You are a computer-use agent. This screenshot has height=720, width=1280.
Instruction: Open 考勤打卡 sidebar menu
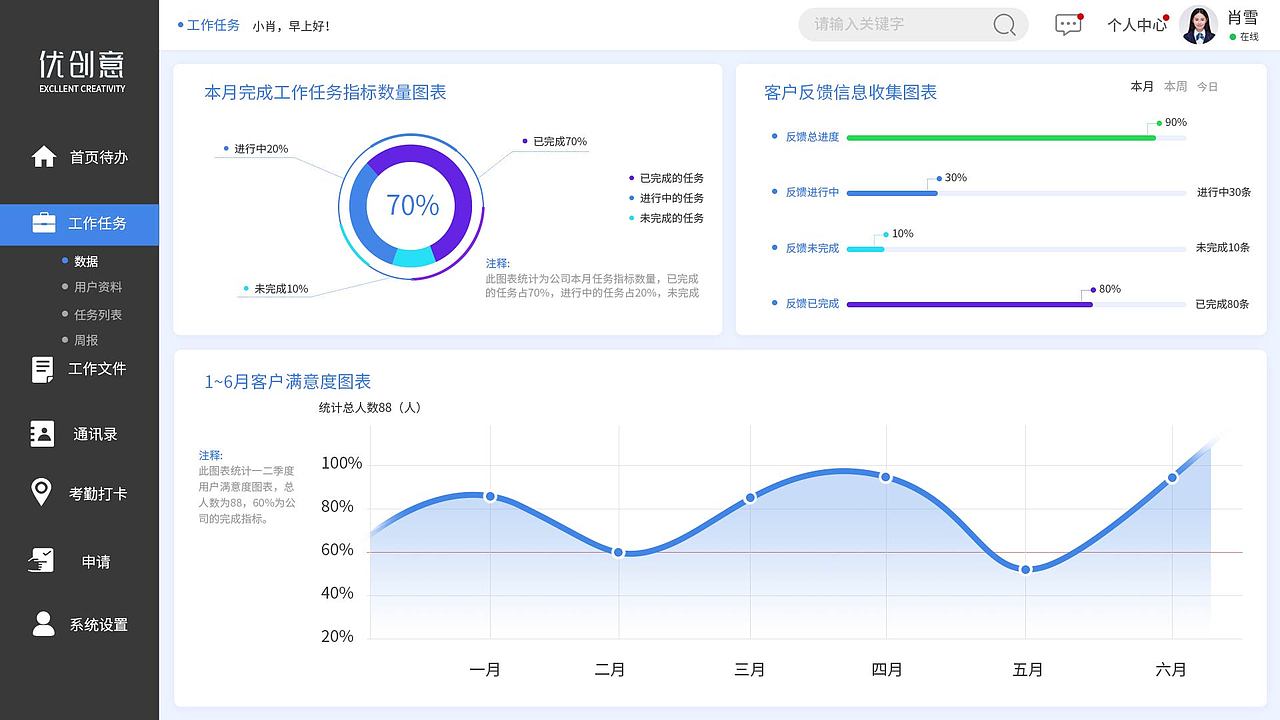(98, 493)
